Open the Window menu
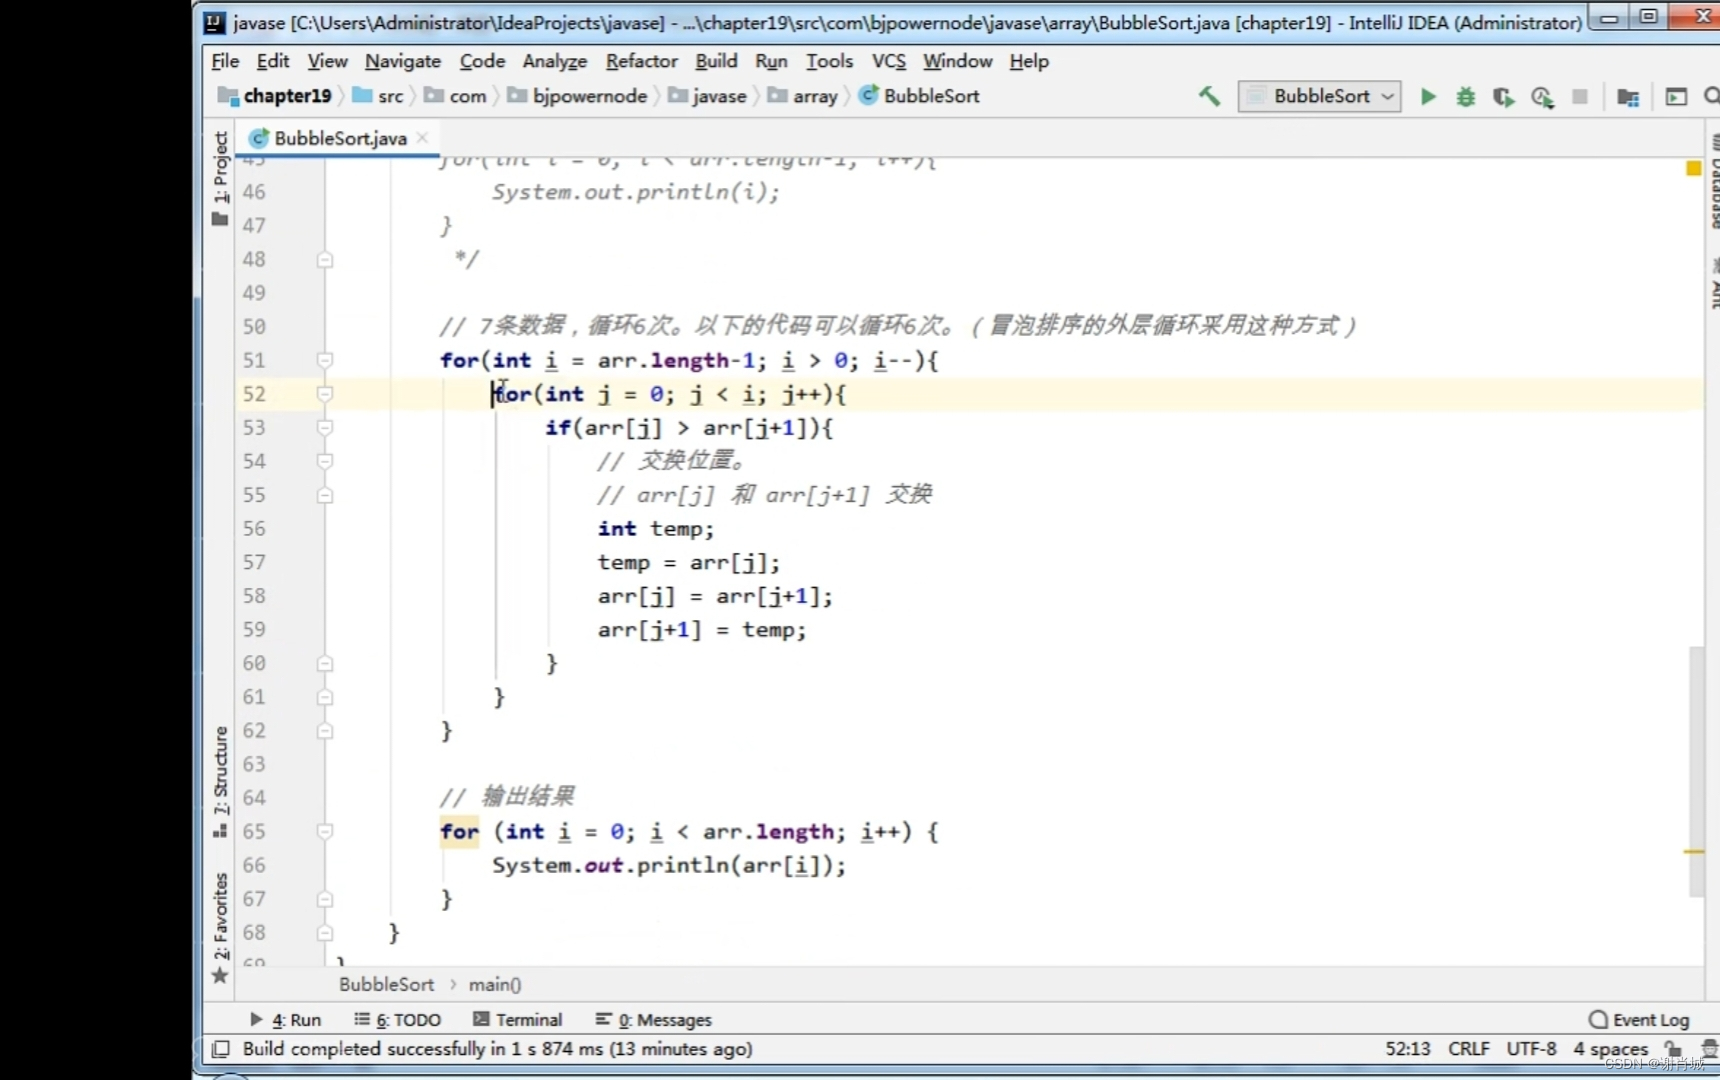This screenshot has height=1080, width=1720. 957,61
